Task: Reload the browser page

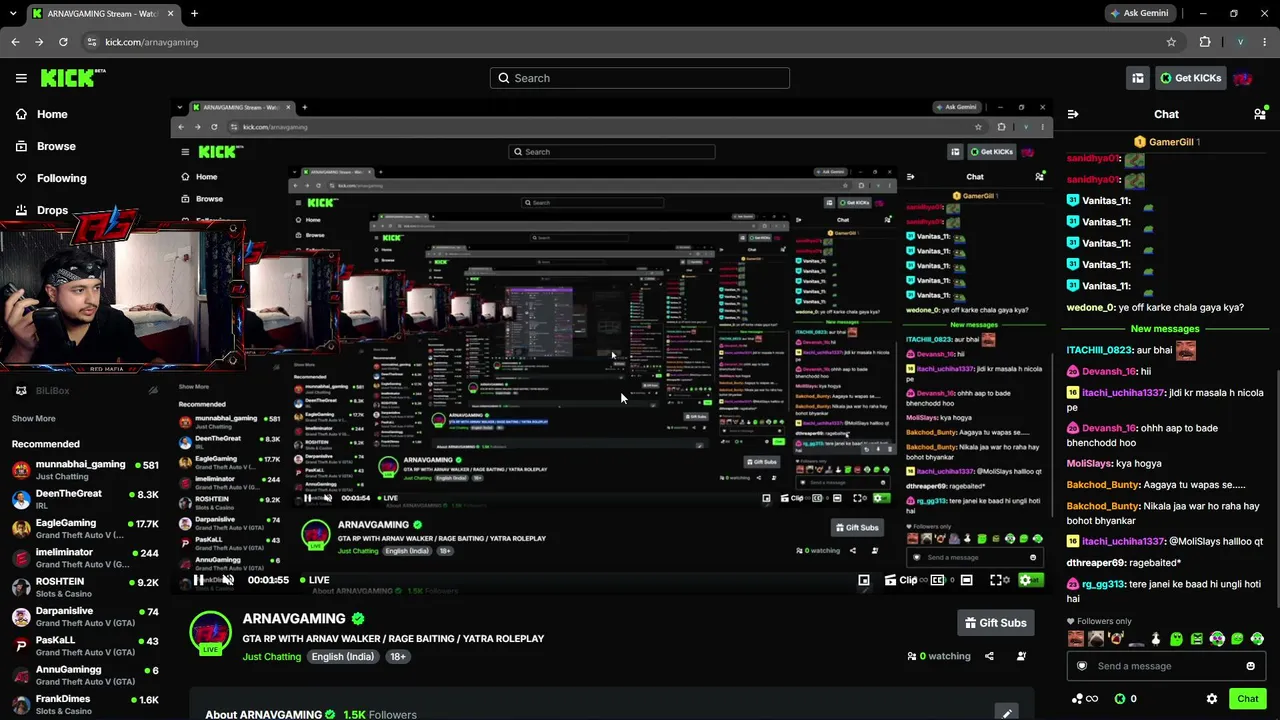Action: pyautogui.click(x=63, y=42)
